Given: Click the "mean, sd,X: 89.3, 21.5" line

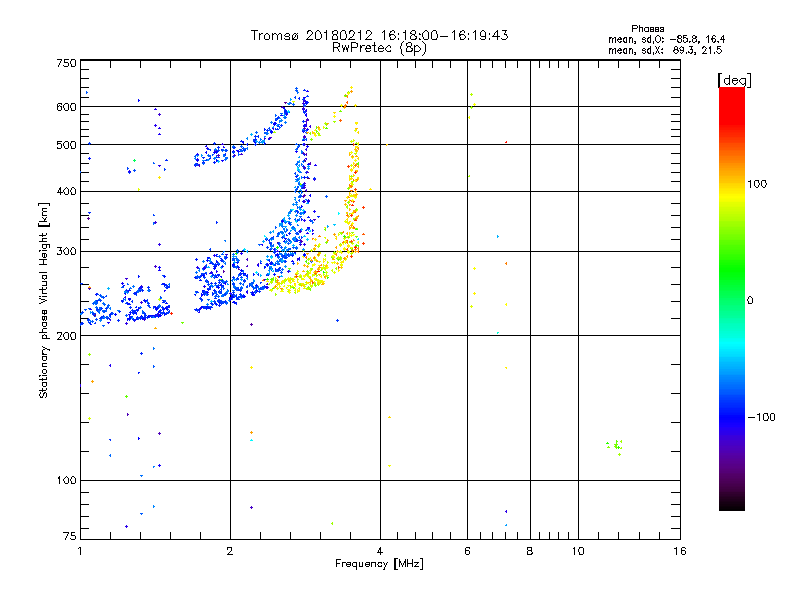Looking at the screenshot, I should click(x=665, y=50).
